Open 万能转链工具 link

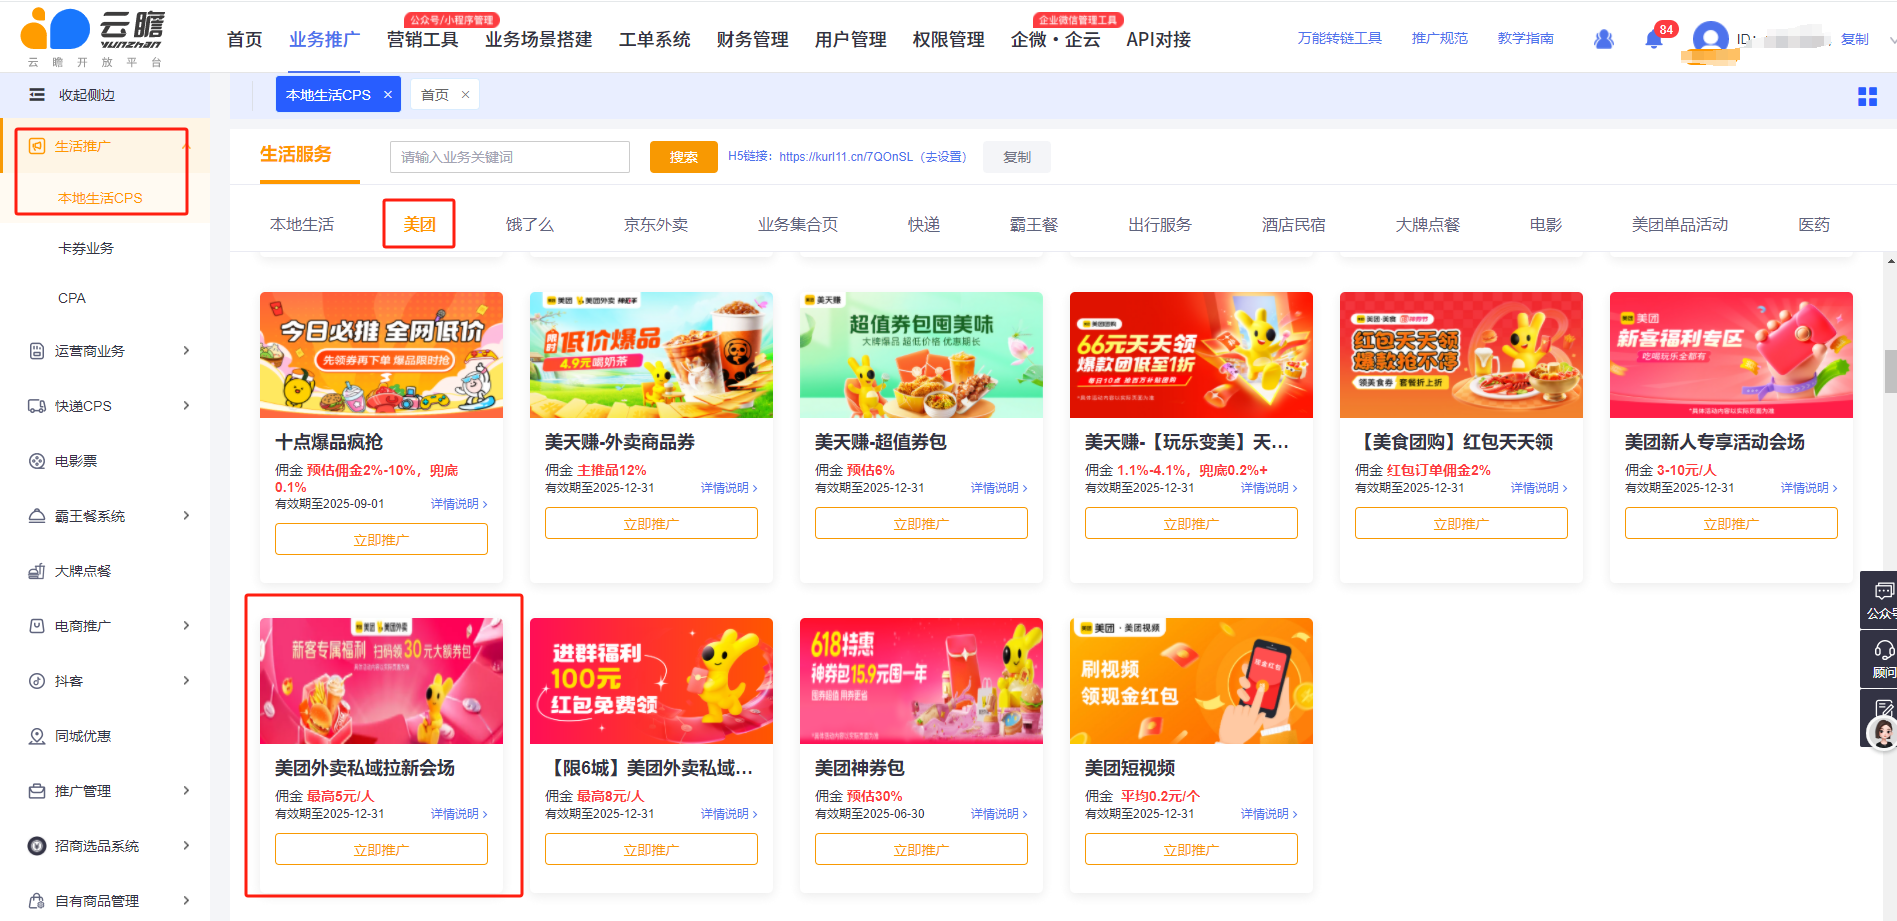[x=1340, y=38]
